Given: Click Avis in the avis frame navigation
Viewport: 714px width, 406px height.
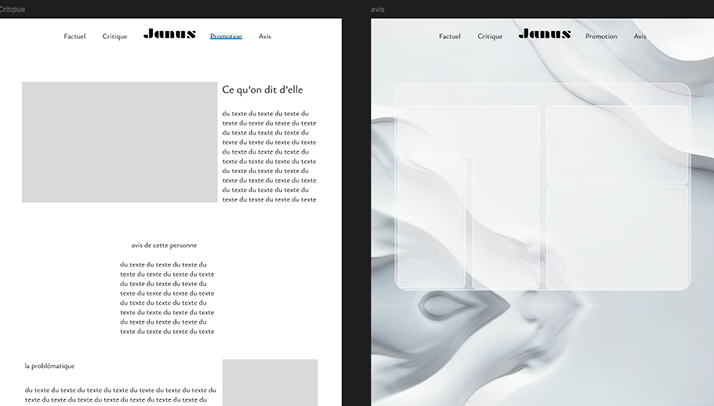Looking at the screenshot, I should pos(640,36).
